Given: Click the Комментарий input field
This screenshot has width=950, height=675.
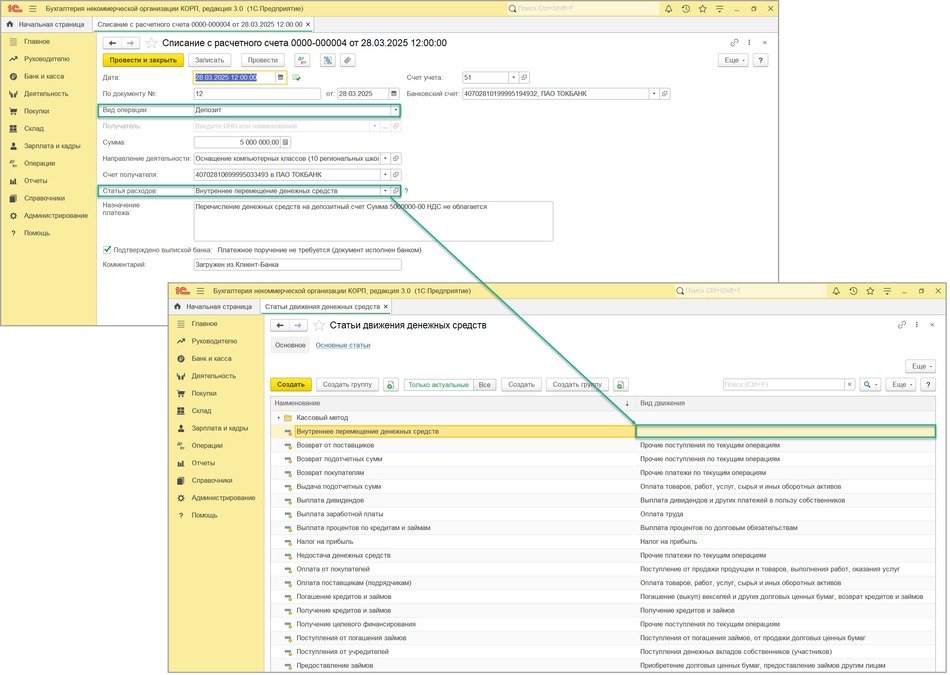Looking at the screenshot, I should pos(297,265).
